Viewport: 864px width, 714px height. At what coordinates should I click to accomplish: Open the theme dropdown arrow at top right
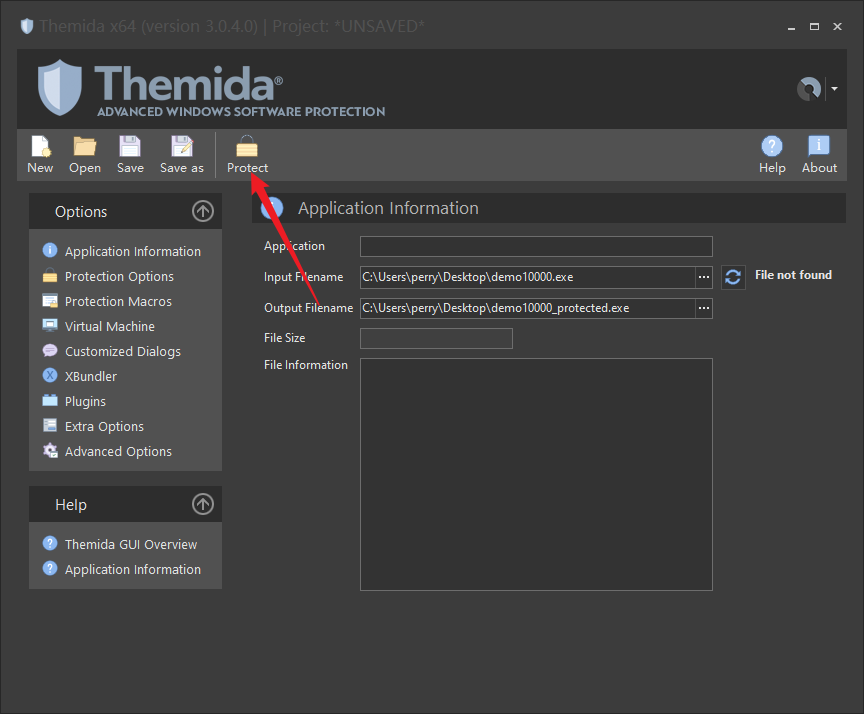(835, 89)
